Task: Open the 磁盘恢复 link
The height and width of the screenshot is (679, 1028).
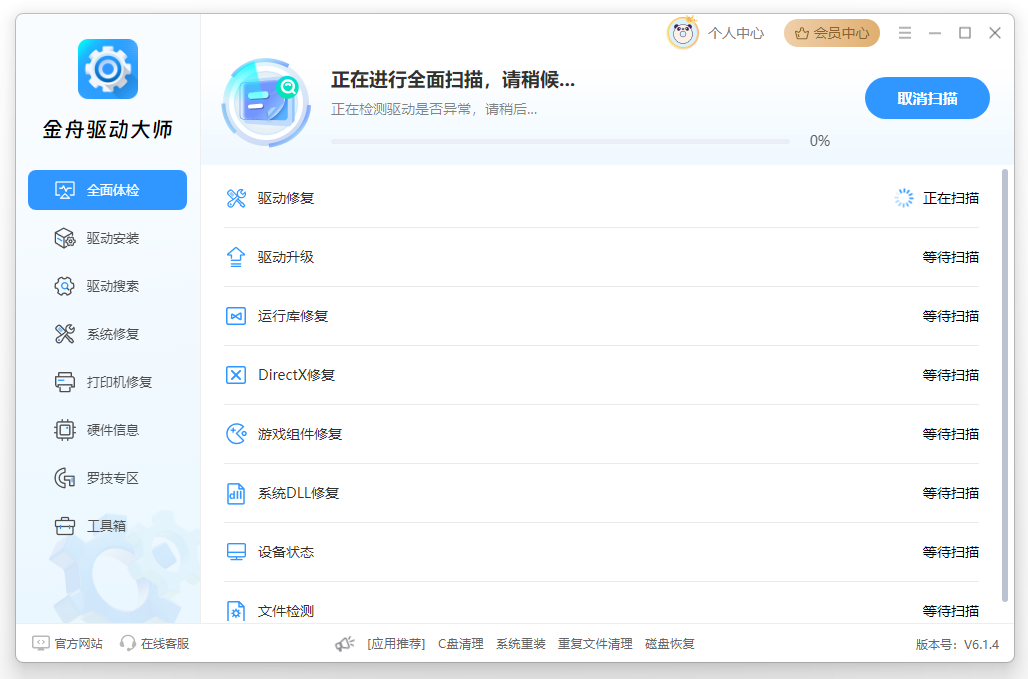Action: point(669,644)
